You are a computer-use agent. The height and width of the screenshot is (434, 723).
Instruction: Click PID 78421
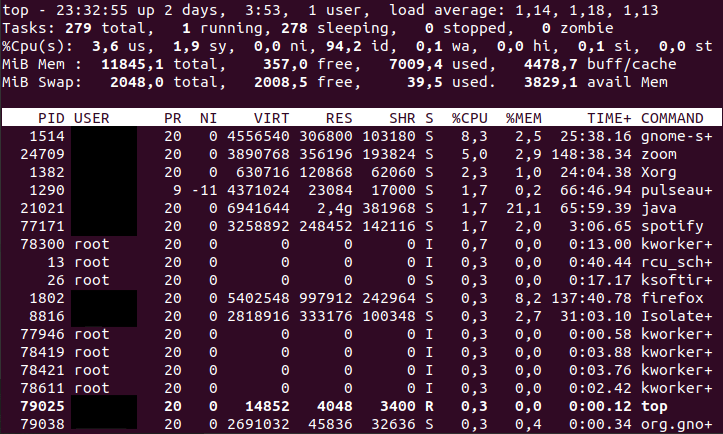point(42,370)
